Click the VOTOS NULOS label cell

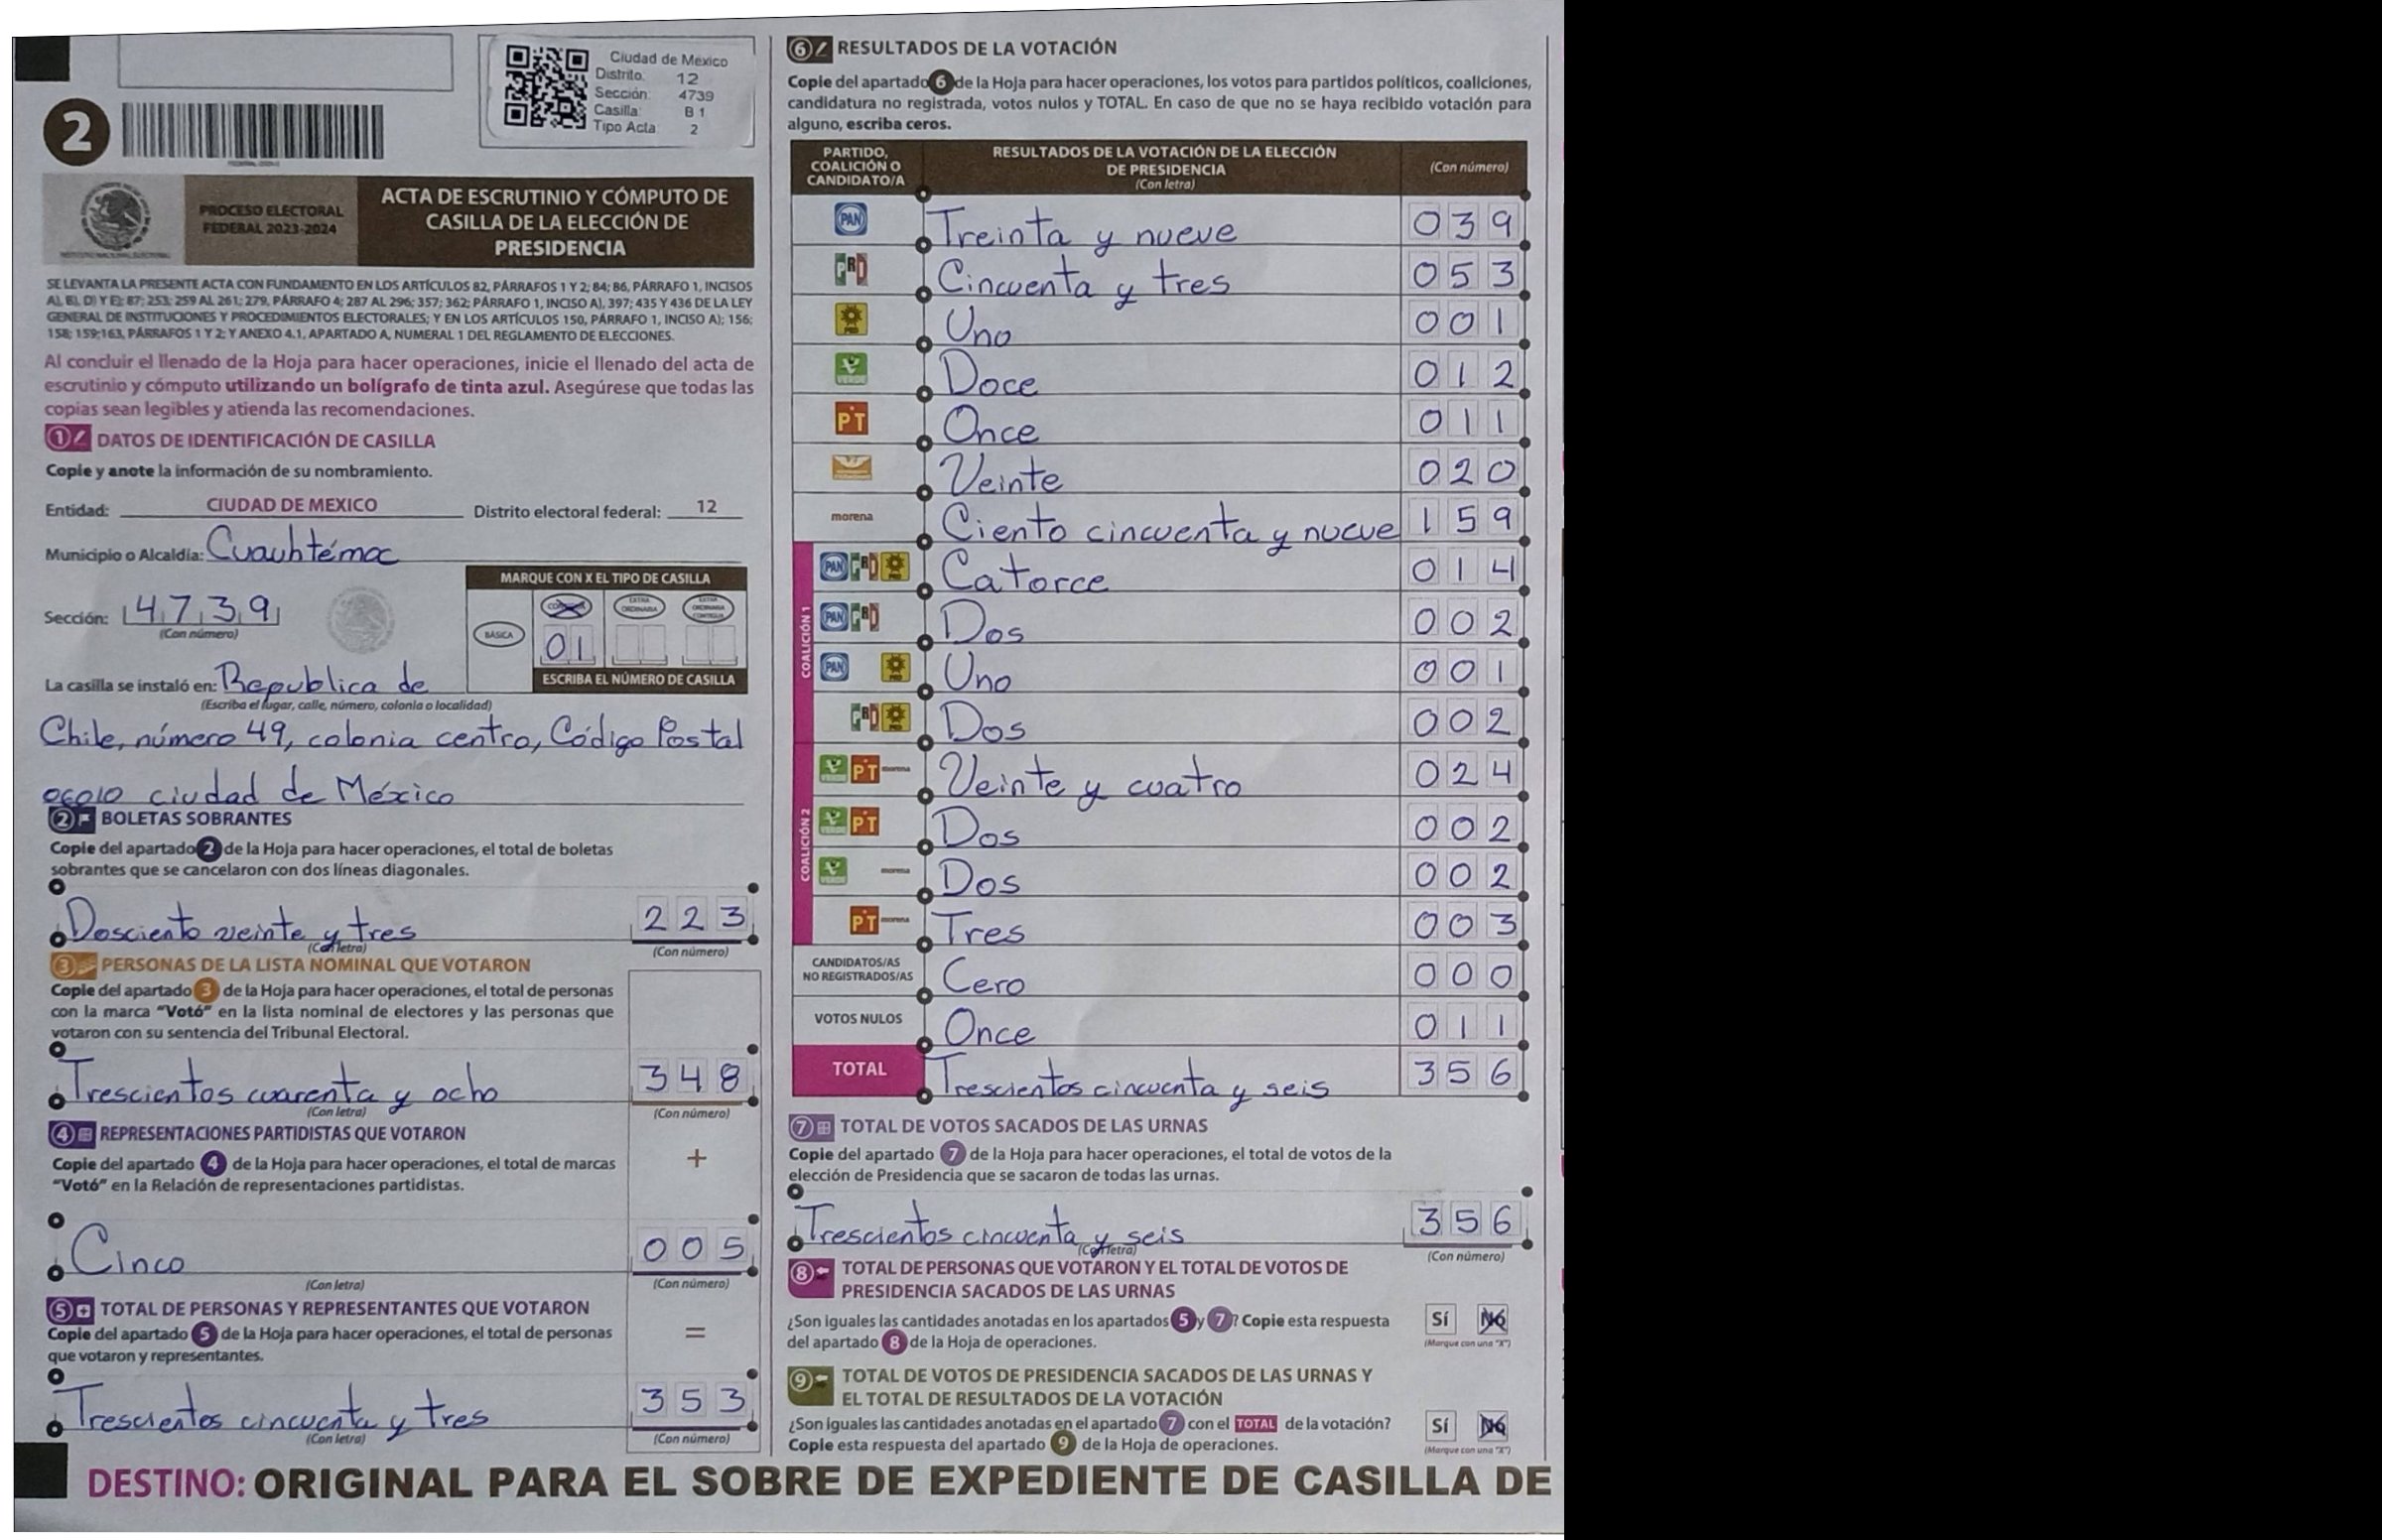click(857, 1019)
